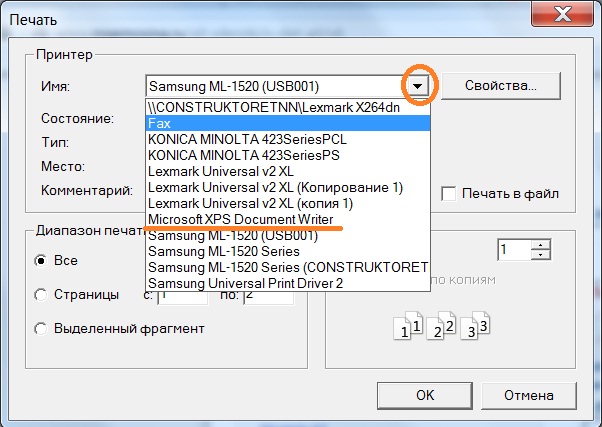
Task: Choose the Страницы range radio button
Action: 41,295
